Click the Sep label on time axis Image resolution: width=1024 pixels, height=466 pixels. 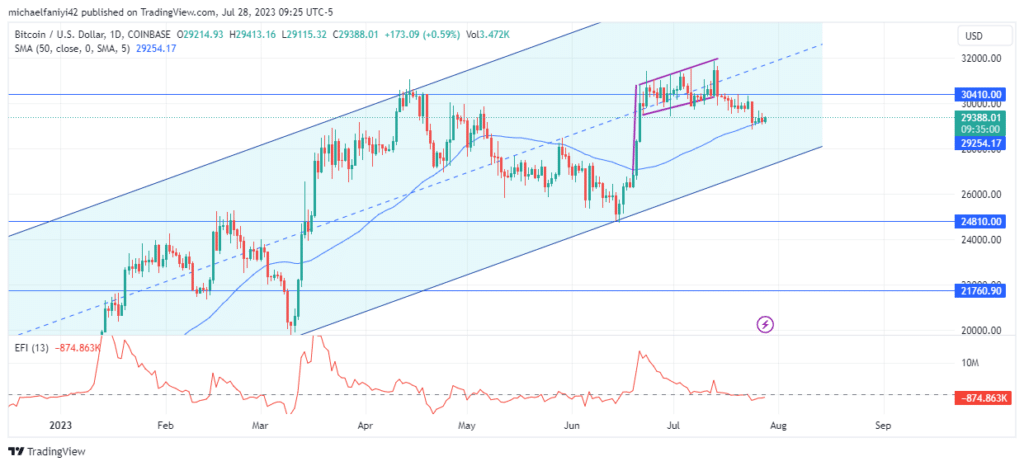click(x=883, y=426)
